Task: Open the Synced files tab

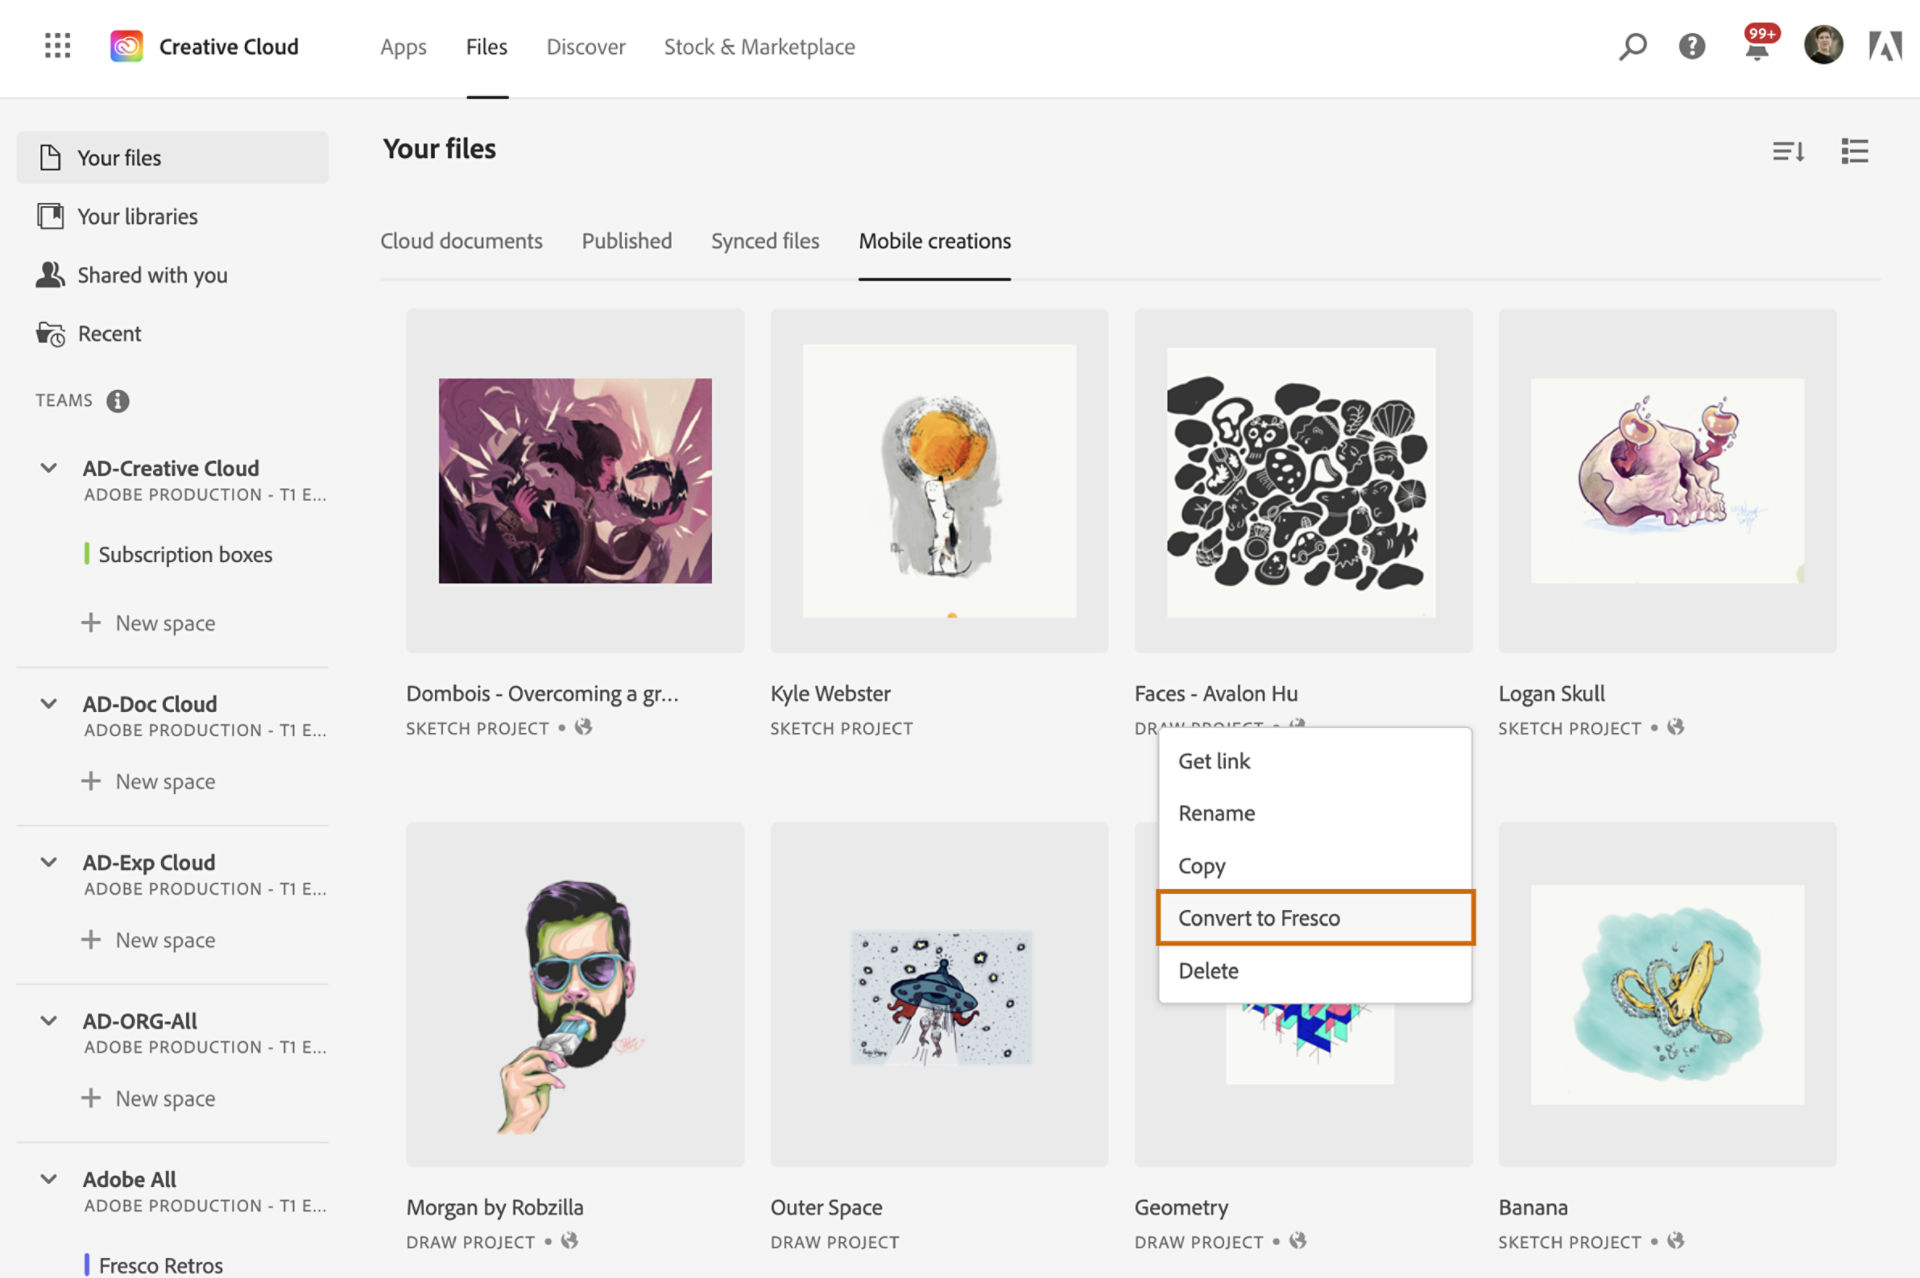Action: [x=764, y=241]
